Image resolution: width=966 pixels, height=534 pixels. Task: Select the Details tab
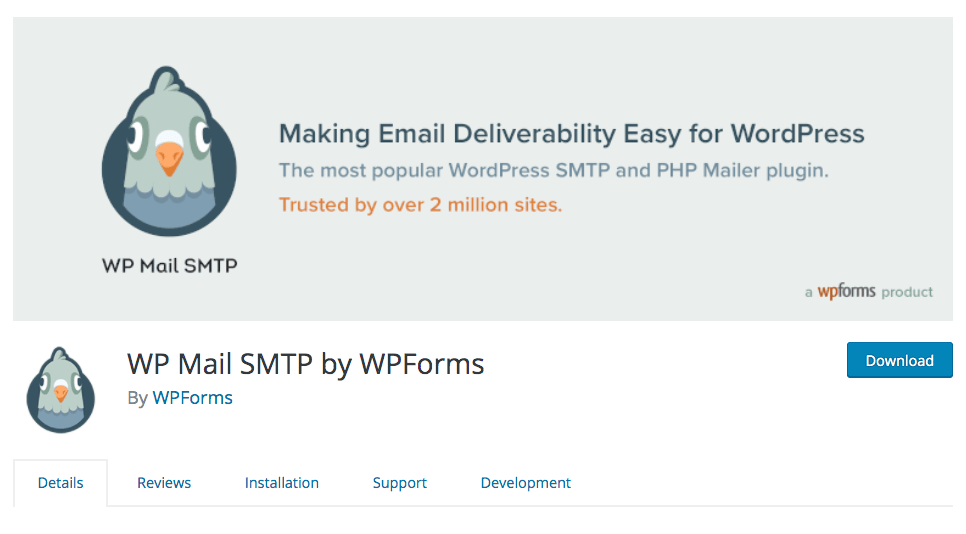[60, 483]
